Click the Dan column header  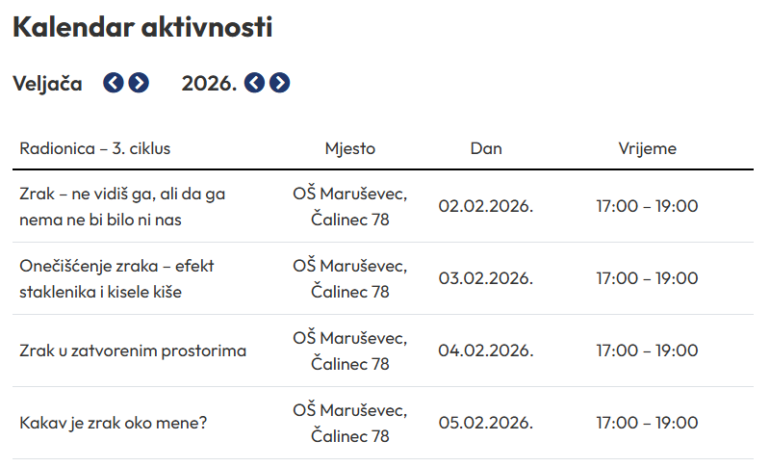(x=486, y=149)
